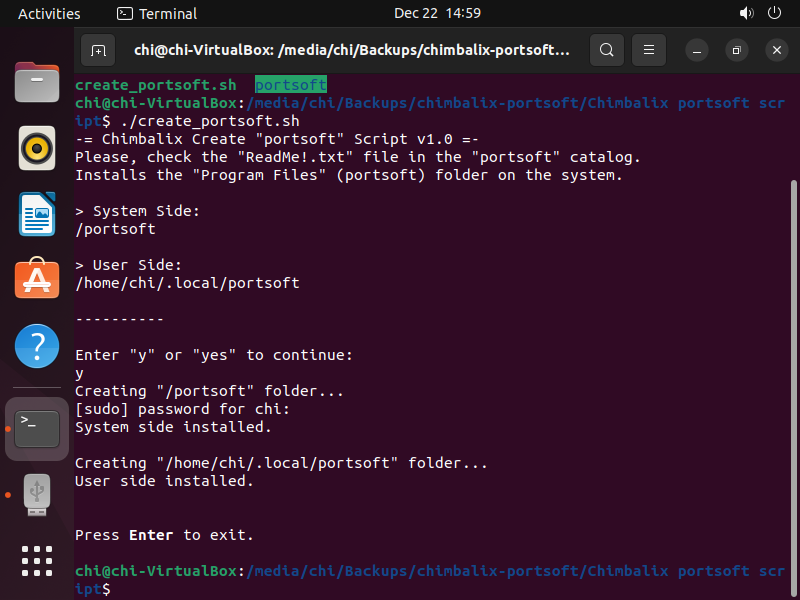The width and height of the screenshot is (800, 600).
Task: Open Files from the dock
Action: pyautogui.click(x=37, y=83)
